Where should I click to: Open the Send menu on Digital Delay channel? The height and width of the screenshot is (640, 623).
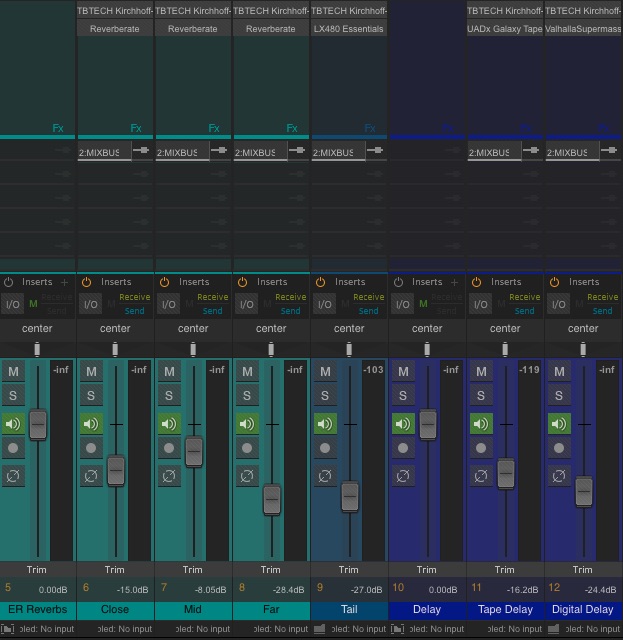pyautogui.click(x=602, y=311)
